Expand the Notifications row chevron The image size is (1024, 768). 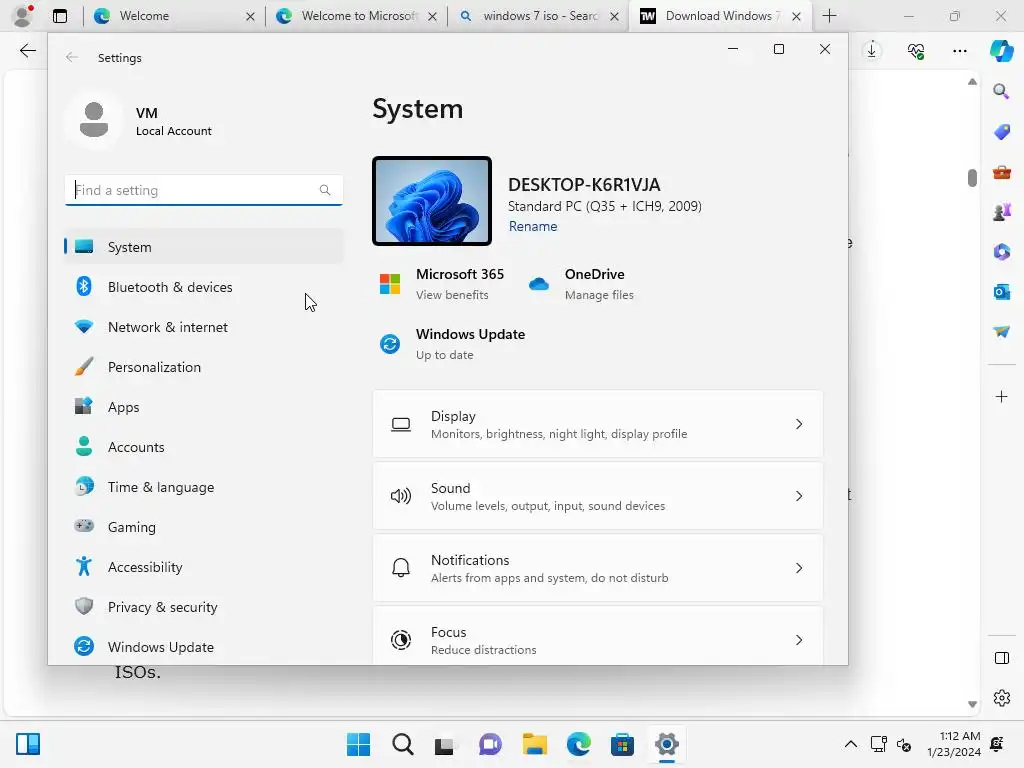(x=799, y=568)
